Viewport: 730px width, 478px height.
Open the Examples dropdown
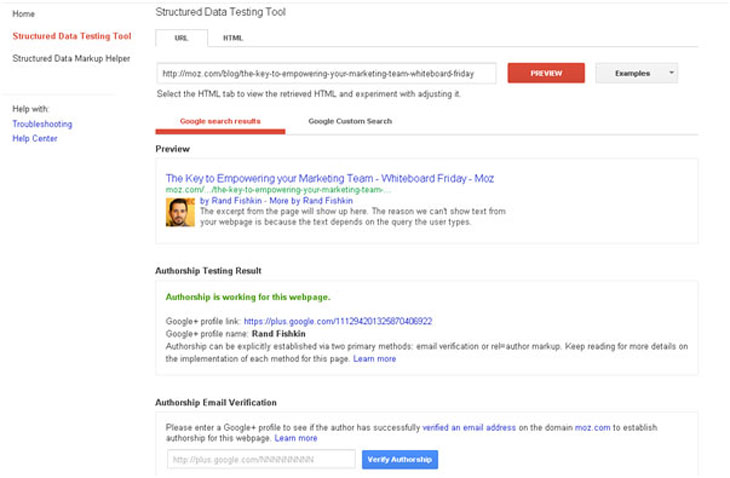pos(636,73)
